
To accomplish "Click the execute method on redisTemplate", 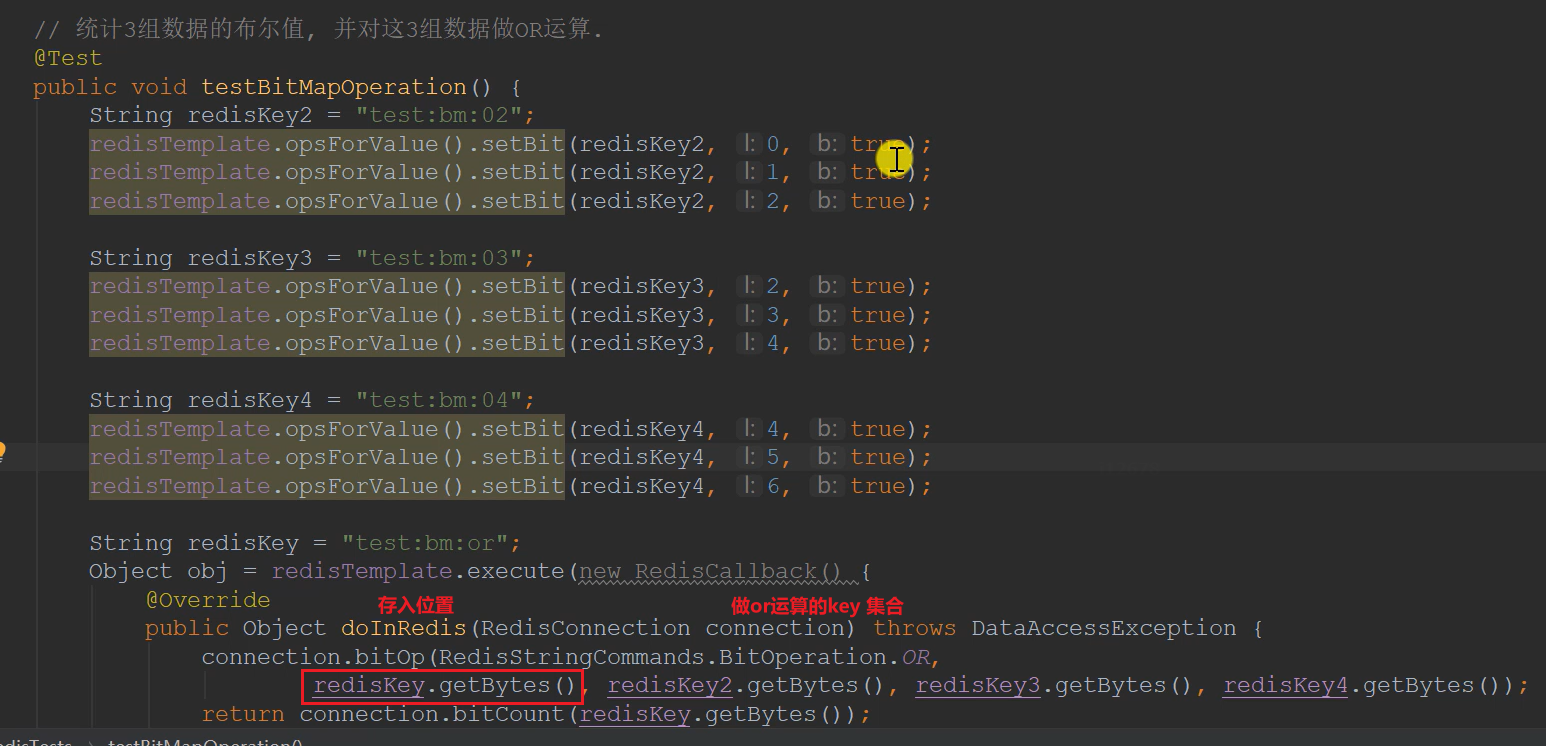I will coord(516,571).
